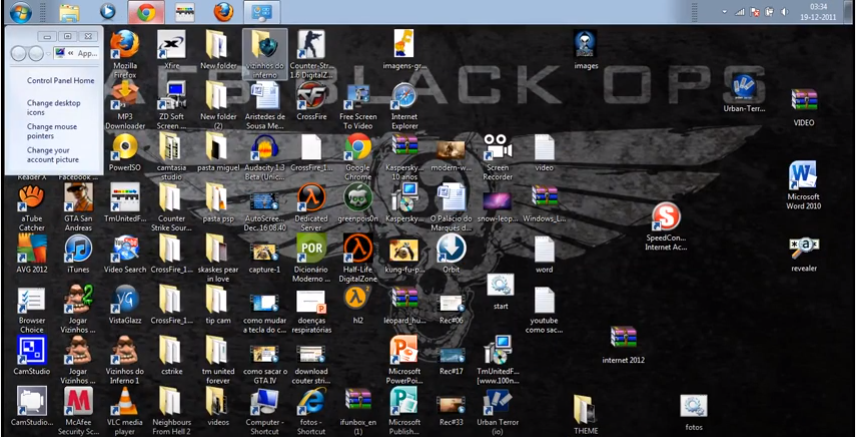The width and height of the screenshot is (856, 437).
Task: Open Change desktop icons link
Action: point(54,108)
